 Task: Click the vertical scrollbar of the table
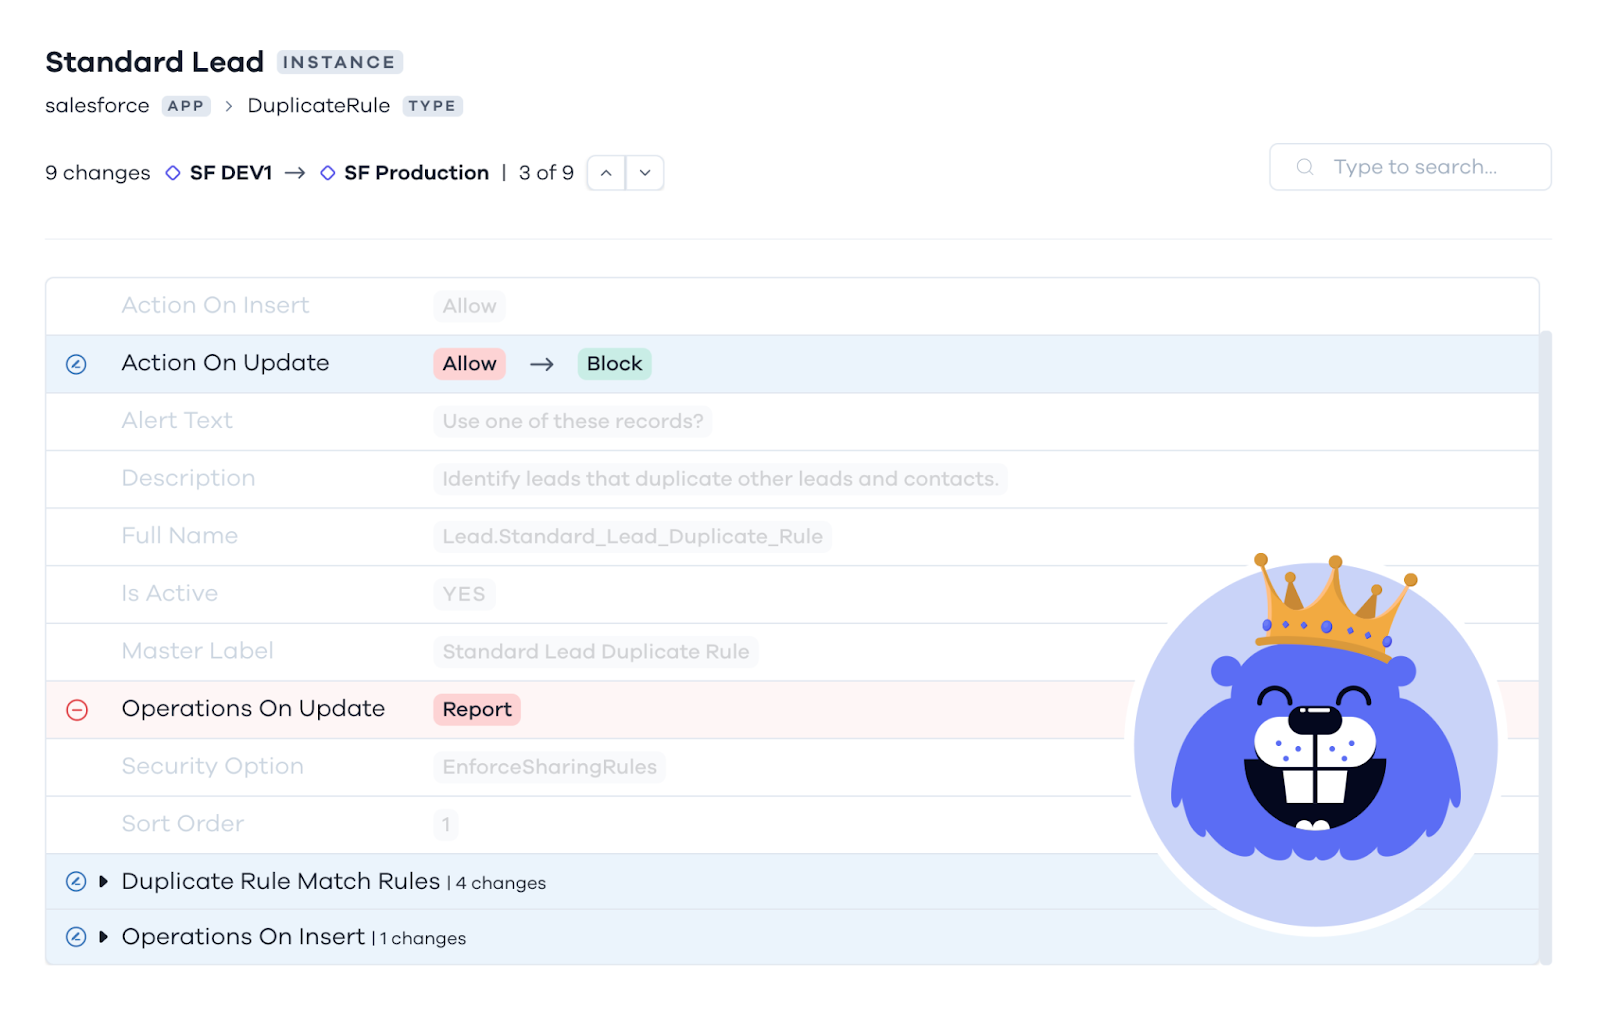pyautogui.click(x=1546, y=648)
